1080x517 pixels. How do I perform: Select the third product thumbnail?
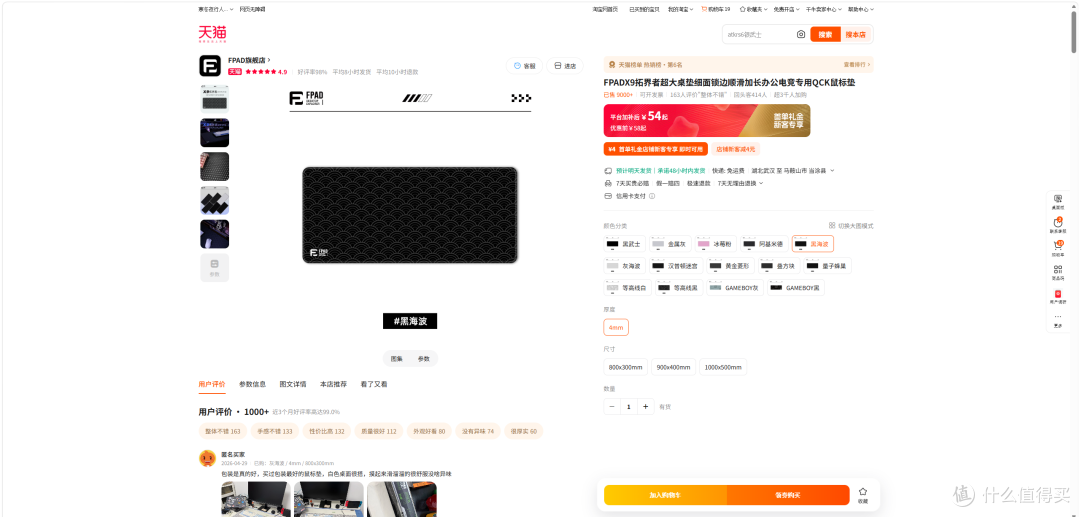pyautogui.click(x=214, y=167)
